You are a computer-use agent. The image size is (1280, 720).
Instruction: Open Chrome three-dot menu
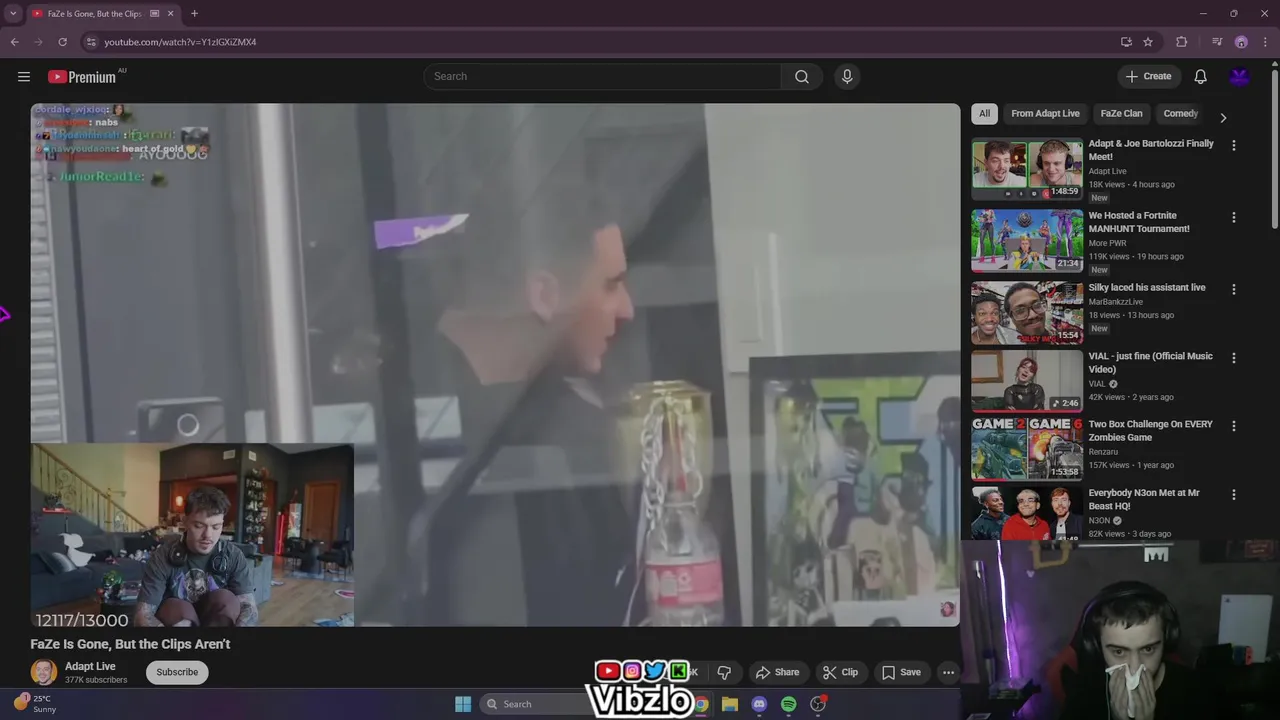click(1266, 42)
